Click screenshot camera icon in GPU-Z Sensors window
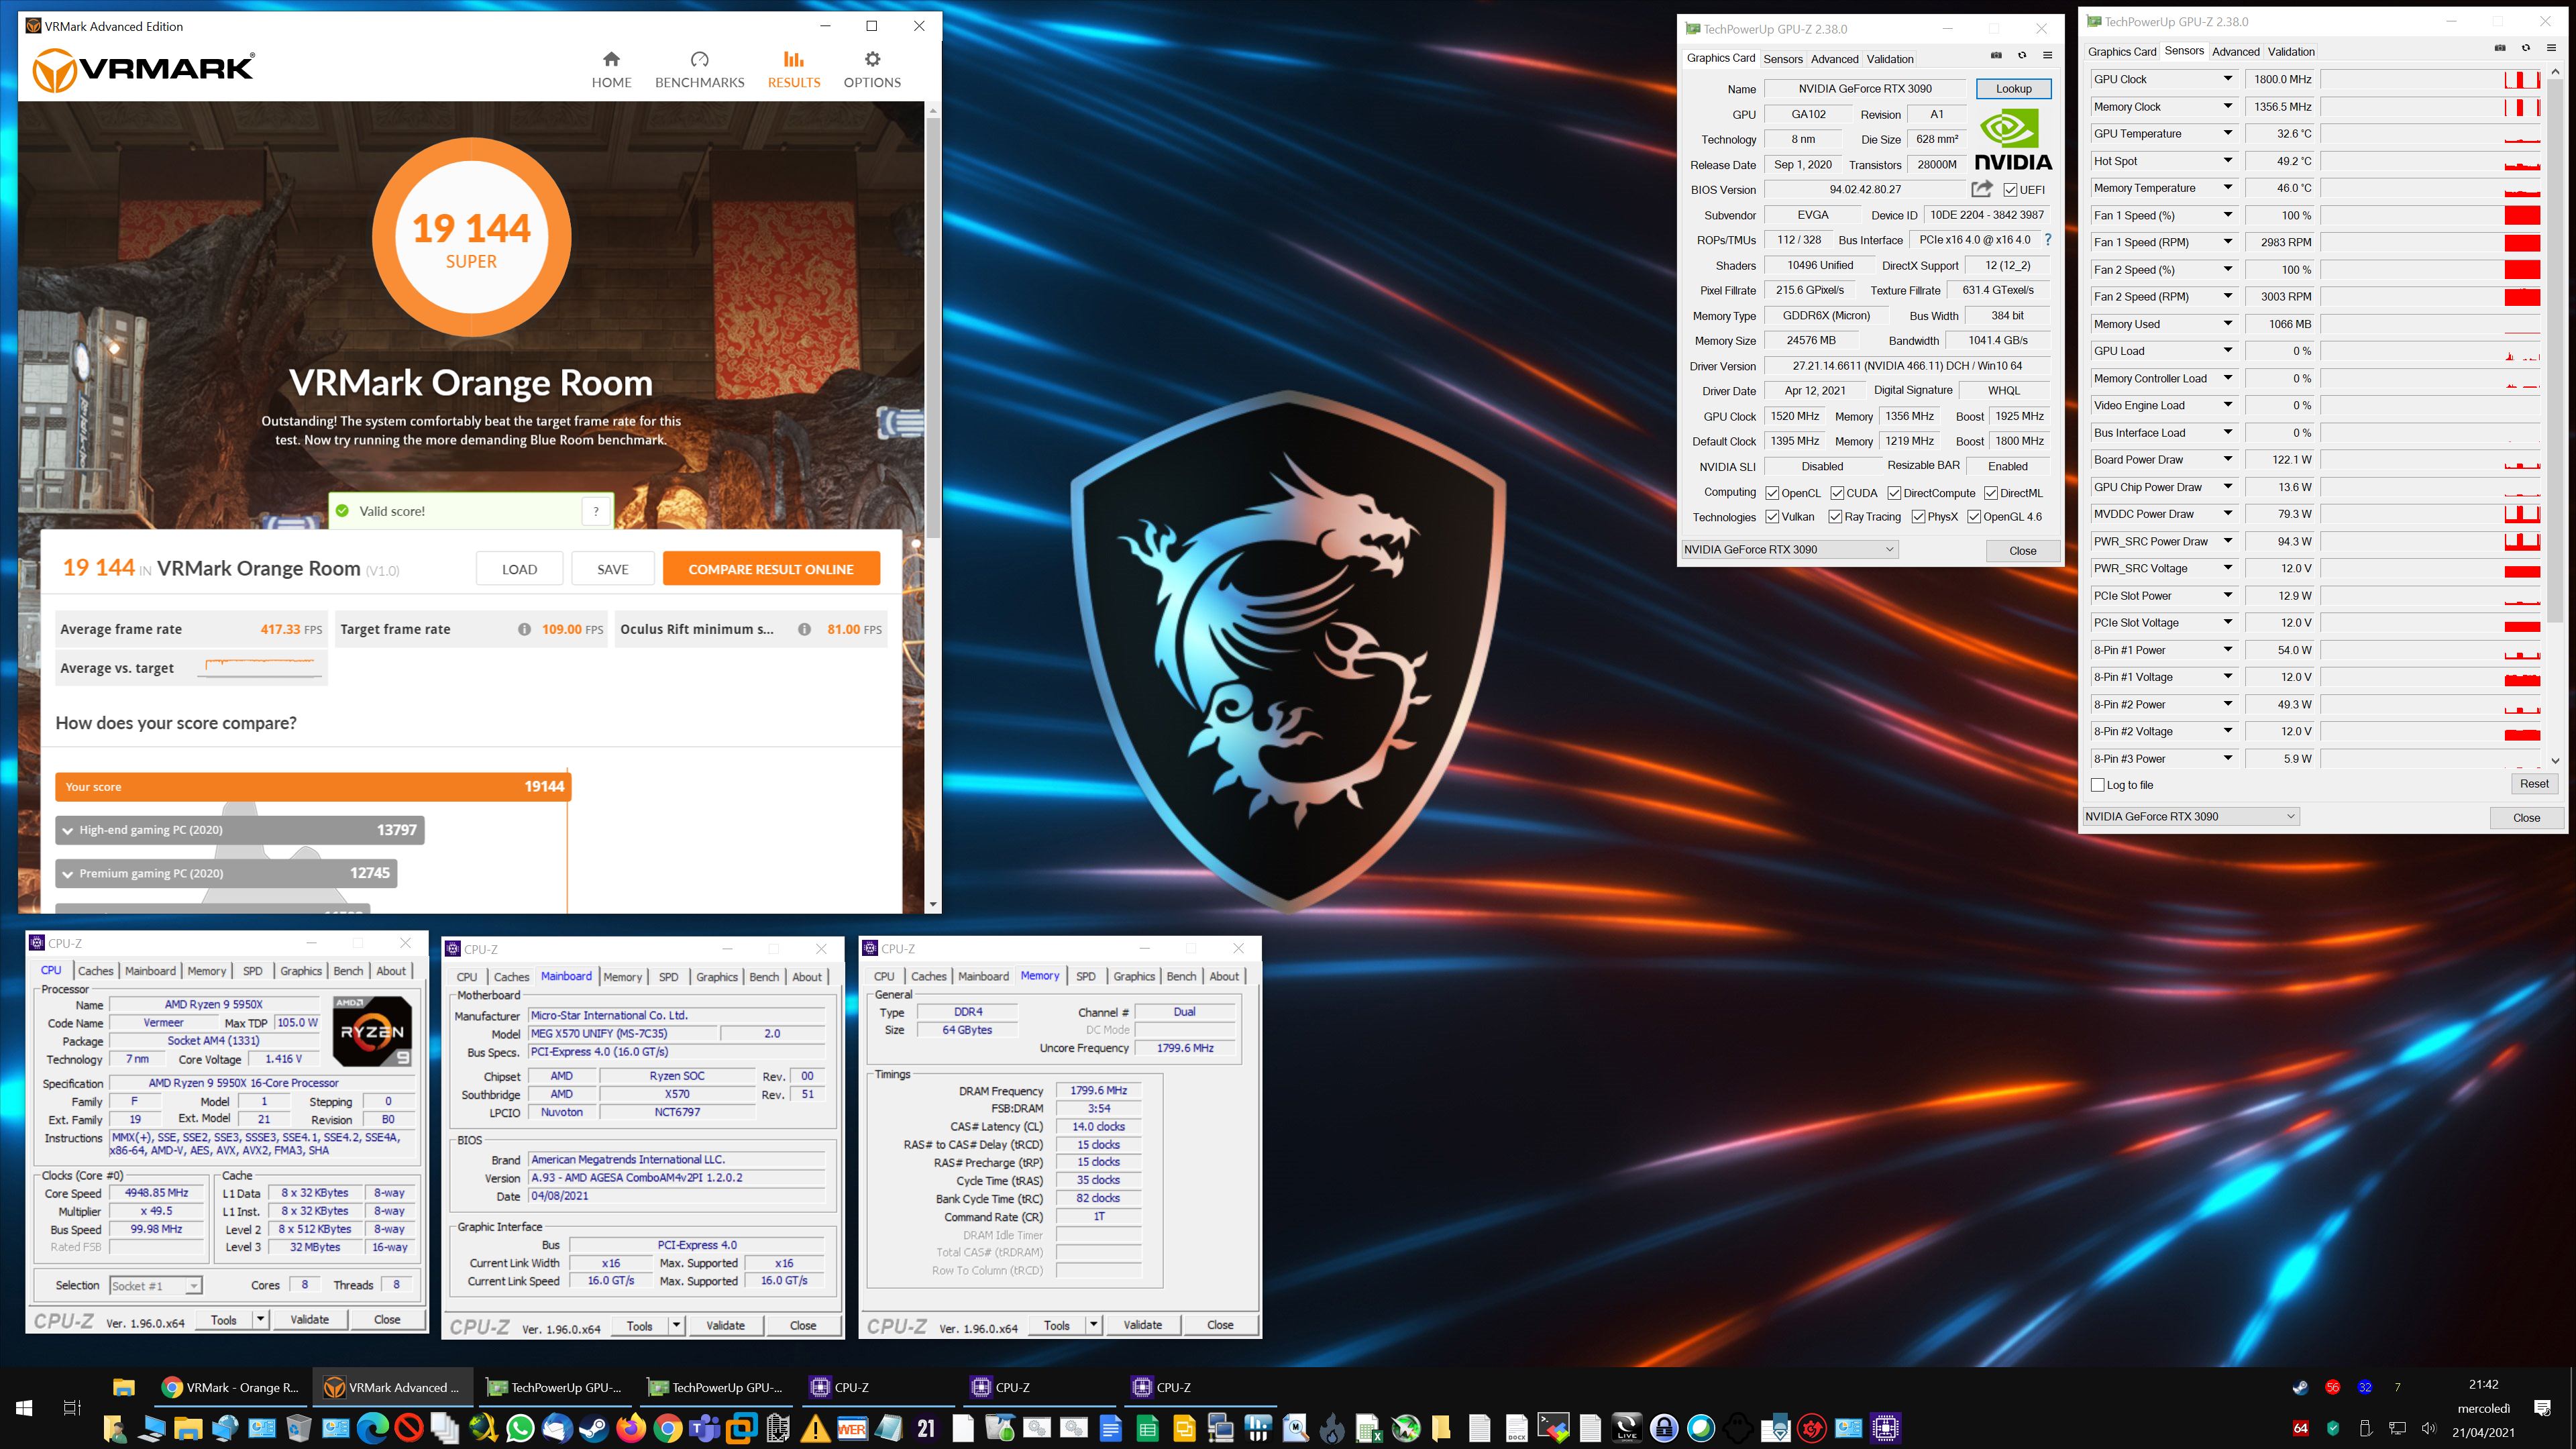Image resolution: width=2576 pixels, height=1449 pixels. [2500, 48]
